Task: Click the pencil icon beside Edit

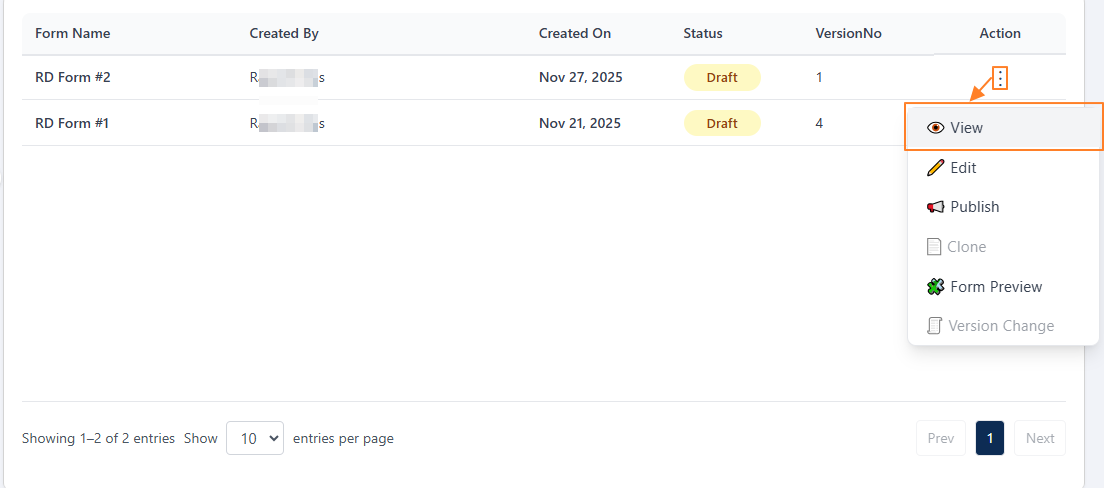Action: pos(935,168)
